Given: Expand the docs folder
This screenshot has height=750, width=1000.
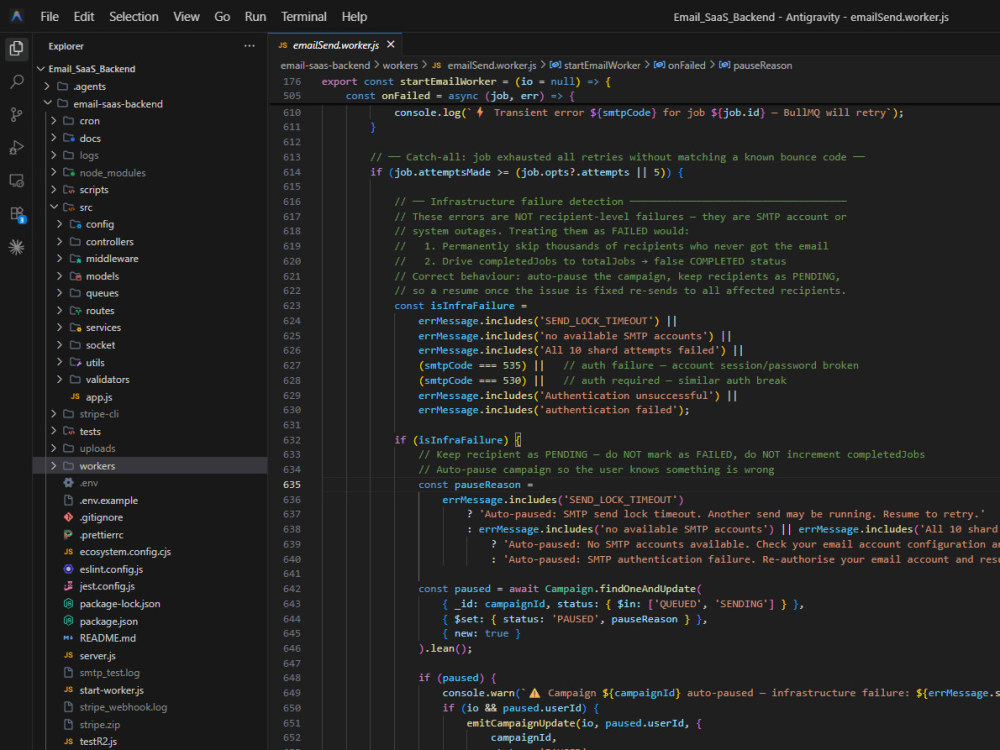Looking at the screenshot, I should click(x=90, y=138).
